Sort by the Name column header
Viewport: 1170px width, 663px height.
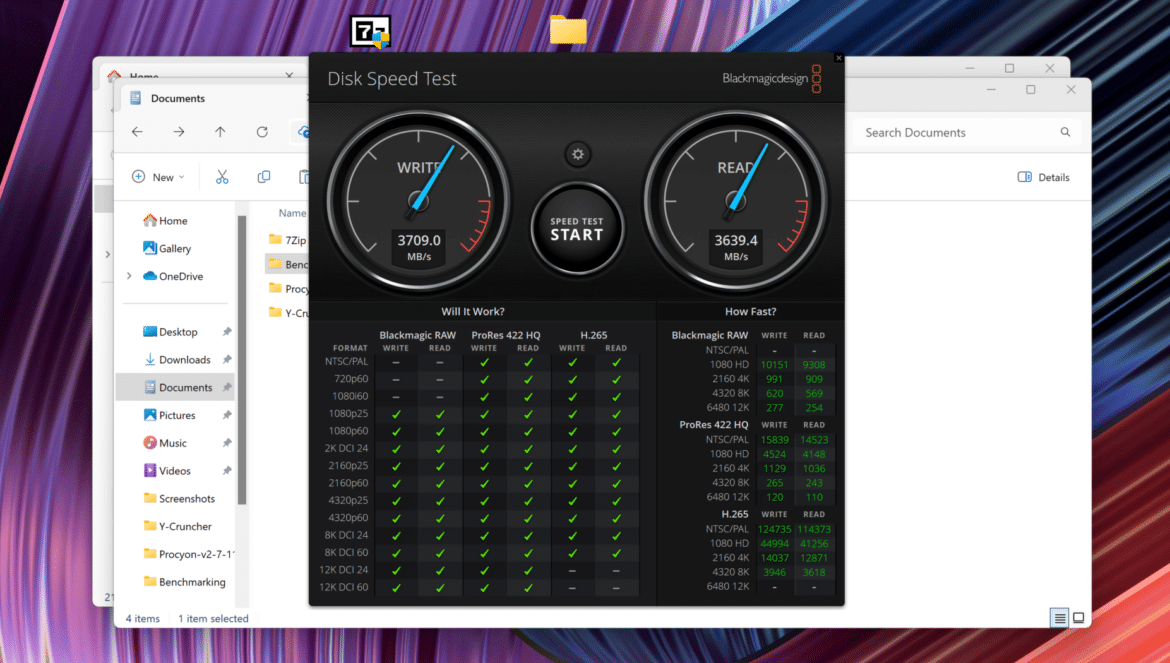click(x=292, y=213)
